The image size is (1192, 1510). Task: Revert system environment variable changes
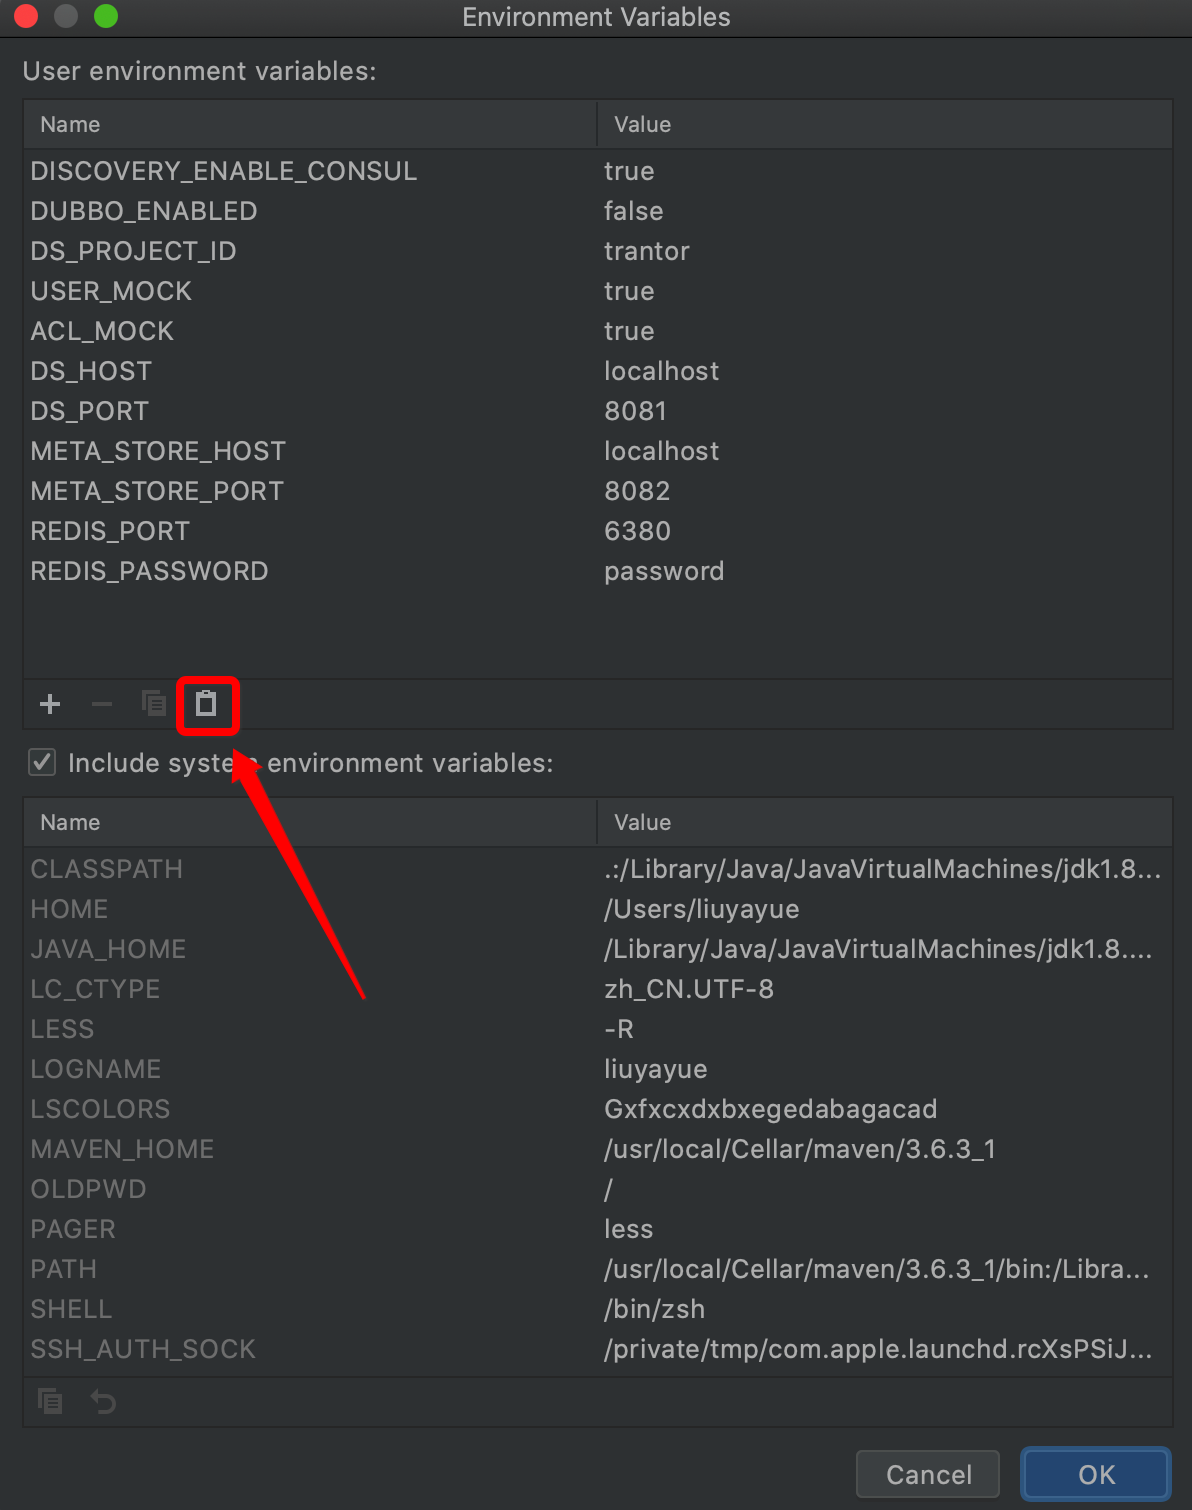coord(104,1401)
